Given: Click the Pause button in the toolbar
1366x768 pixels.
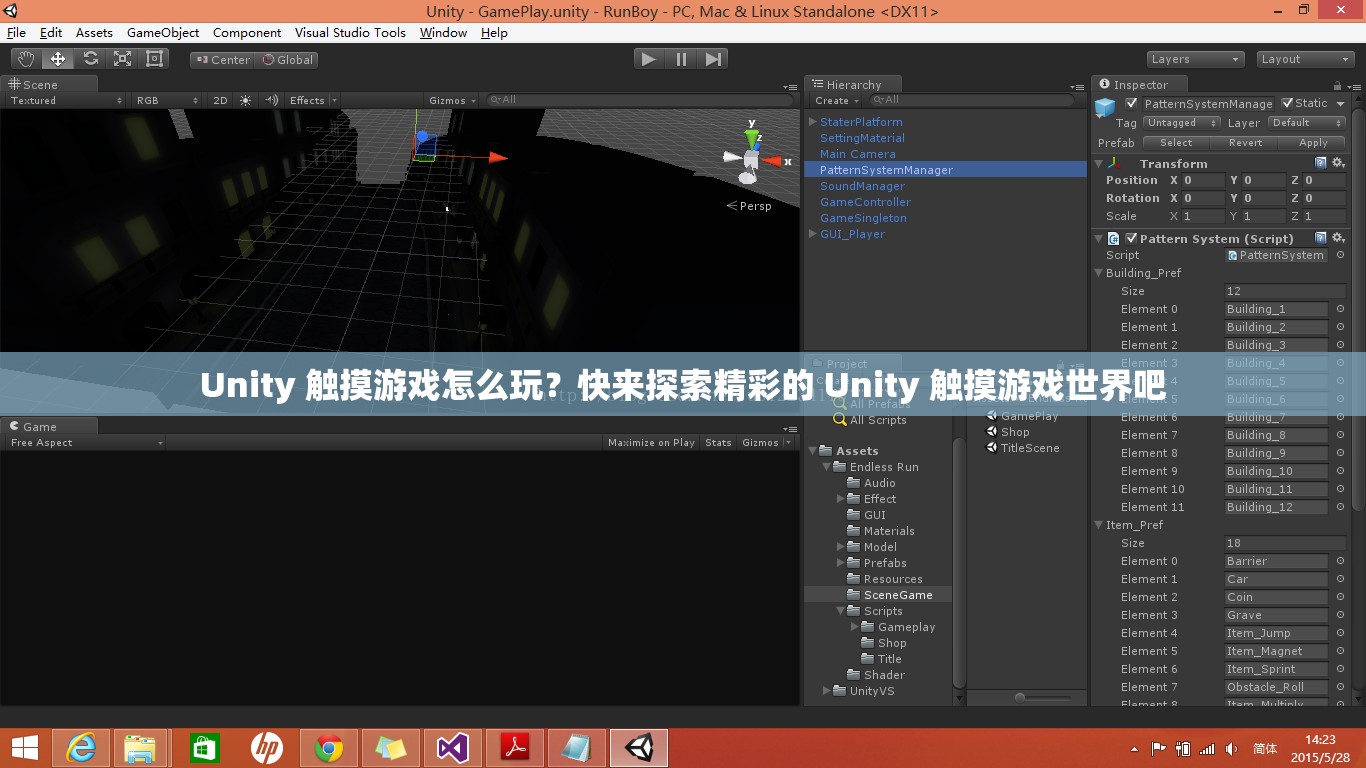Looking at the screenshot, I should tap(681, 59).
